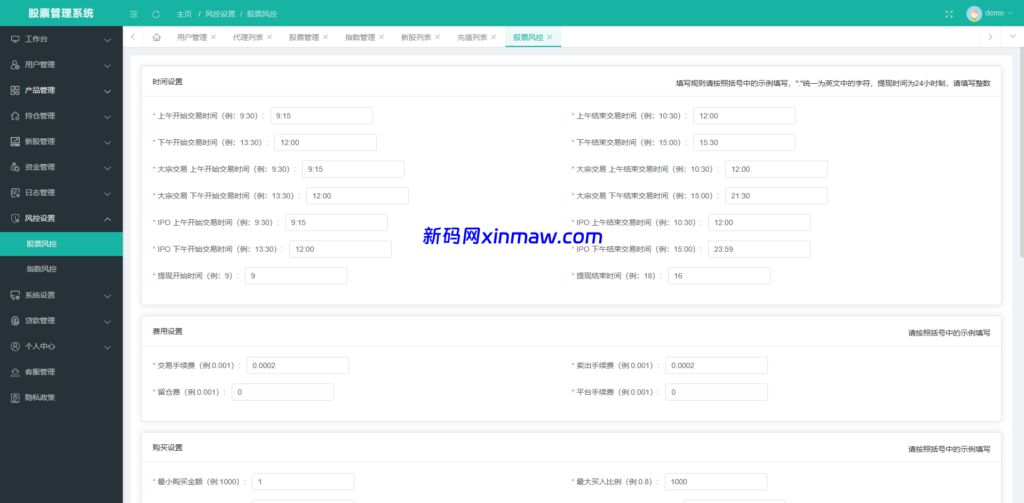Click the 交易手续费 input field
The width and height of the screenshot is (1024, 503).
pyautogui.click(x=297, y=366)
